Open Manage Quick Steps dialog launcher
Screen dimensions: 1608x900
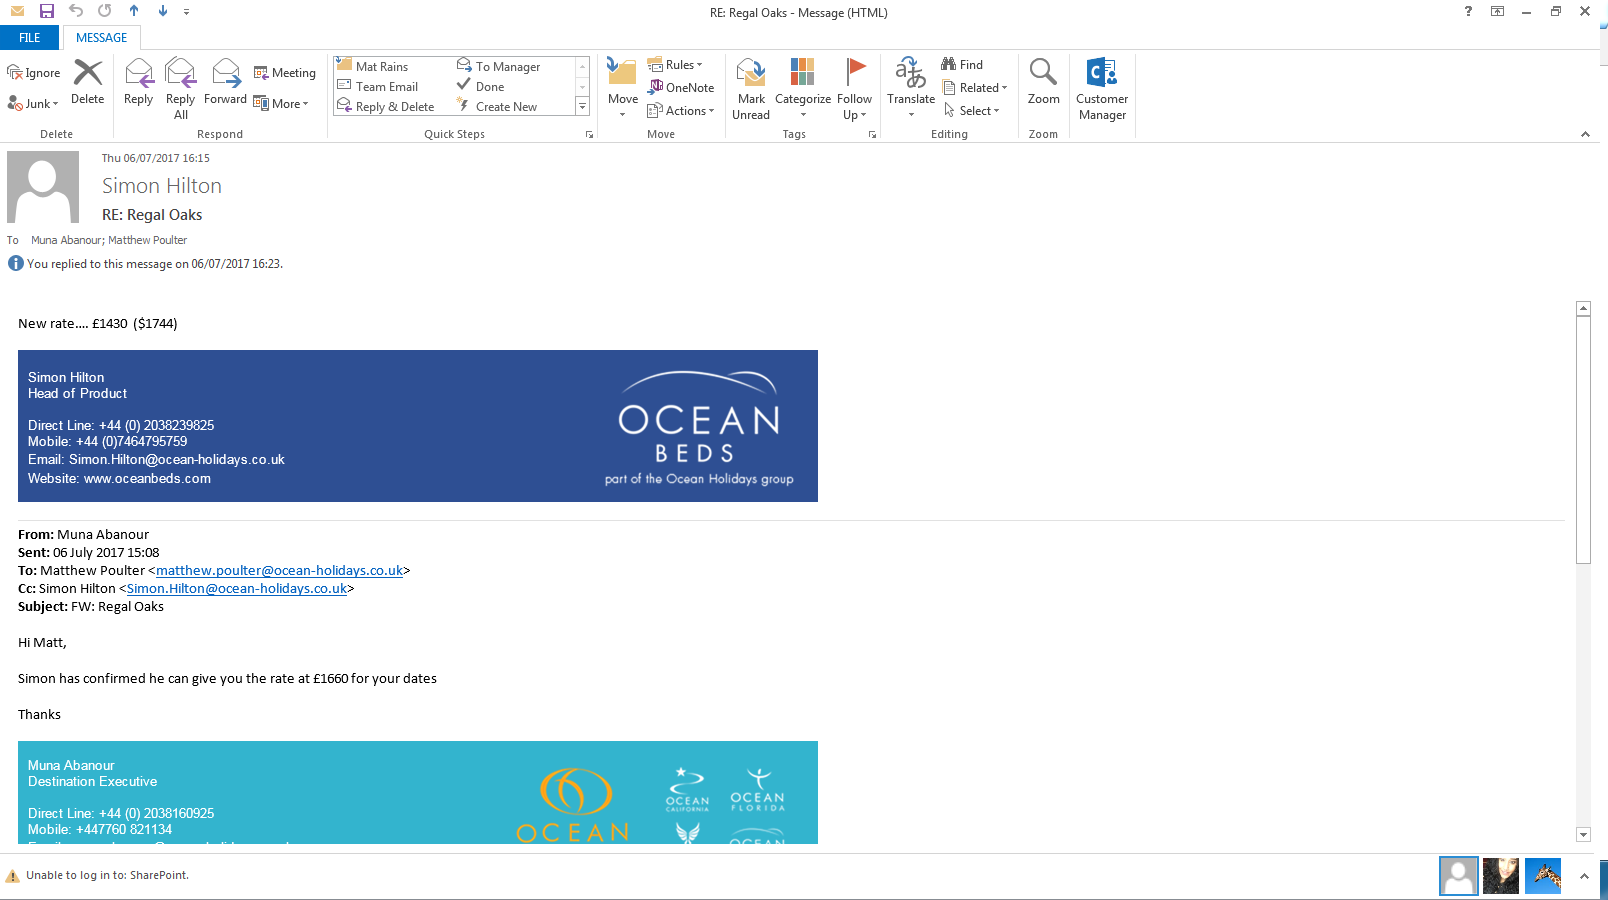[589, 134]
